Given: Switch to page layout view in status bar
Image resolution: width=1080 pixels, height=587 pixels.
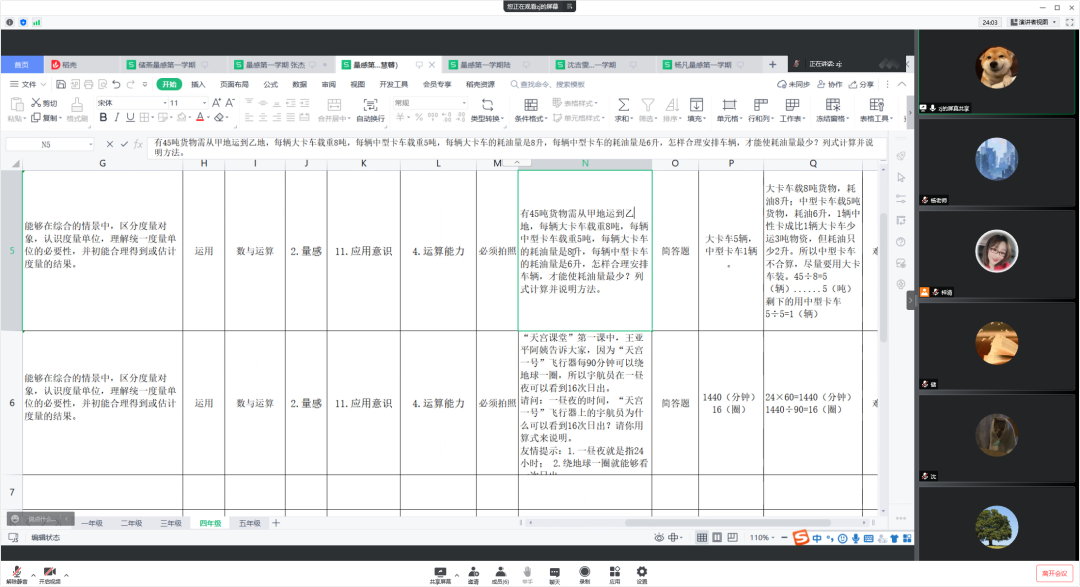Looking at the screenshot, I should 717,537.
